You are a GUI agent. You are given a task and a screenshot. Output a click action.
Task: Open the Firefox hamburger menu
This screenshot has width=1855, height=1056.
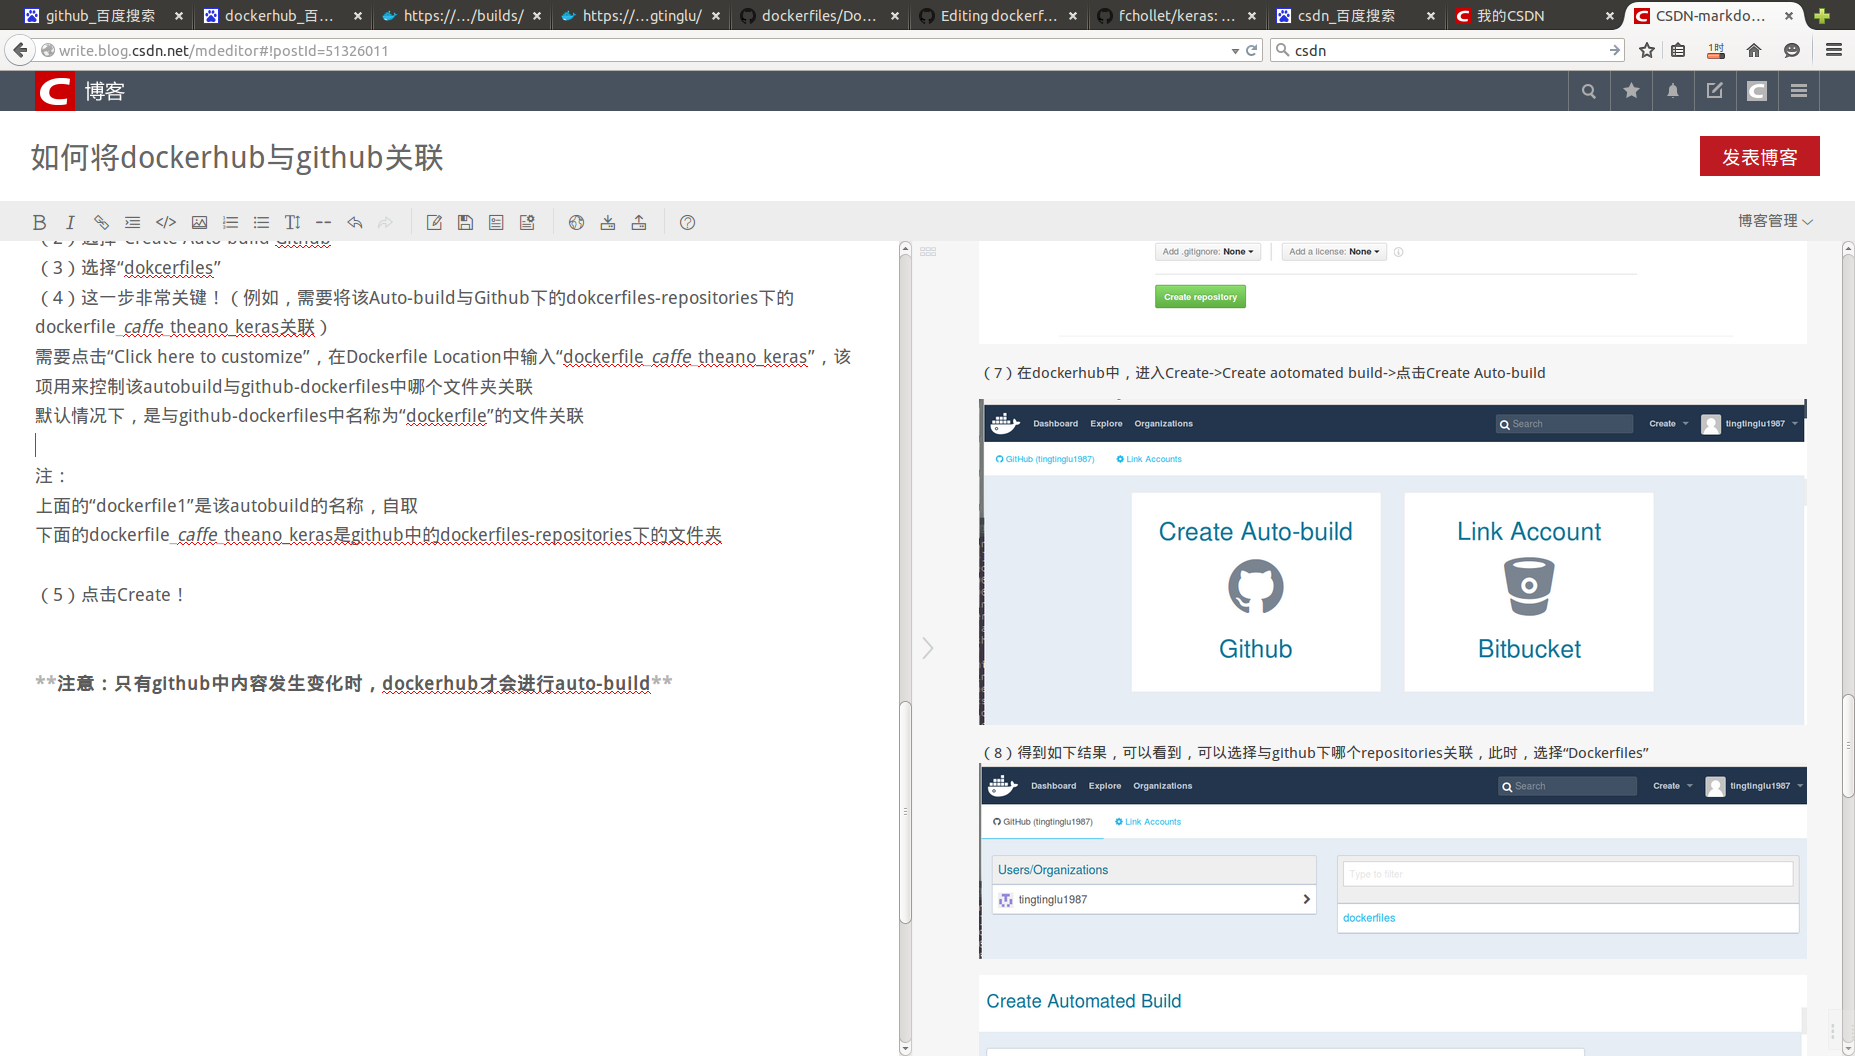point(1834,50)
